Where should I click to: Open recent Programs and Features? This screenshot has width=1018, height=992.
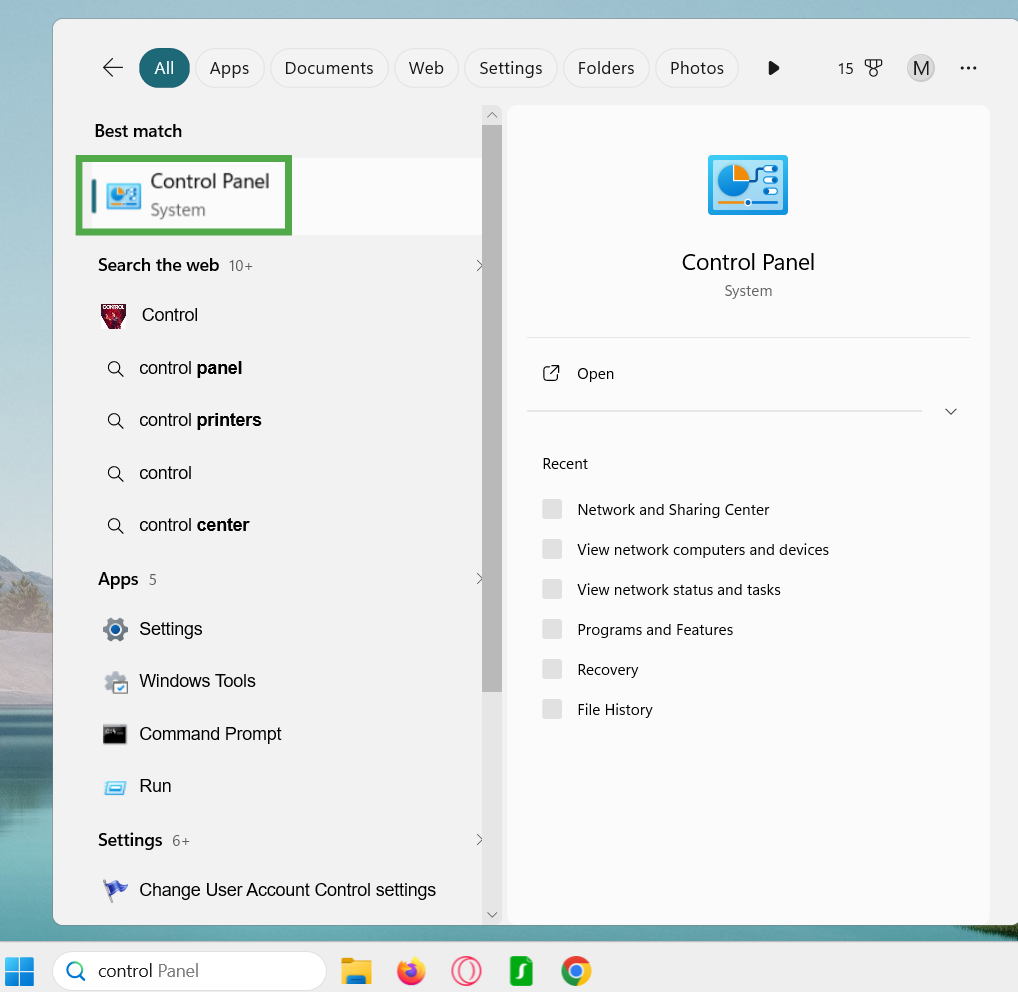(x=655, y=630)
